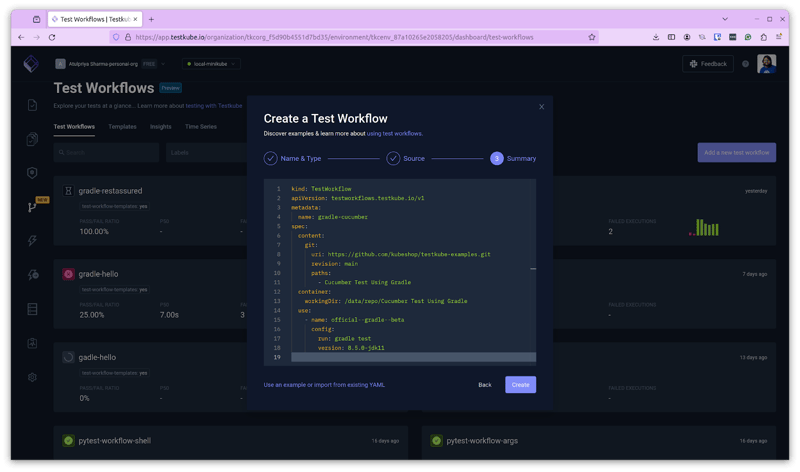
Task: Switch to the Templates tab
Action: coord(122,127)
